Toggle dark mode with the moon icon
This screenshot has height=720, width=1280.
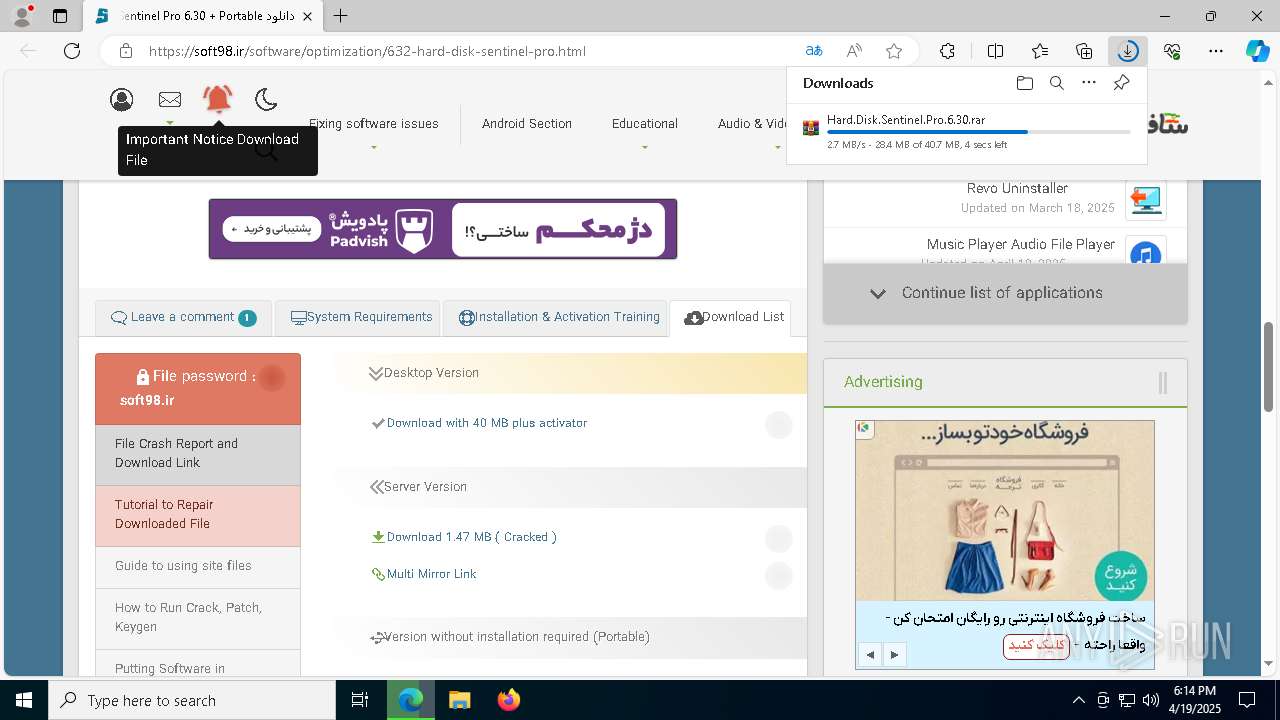(265, 99)
